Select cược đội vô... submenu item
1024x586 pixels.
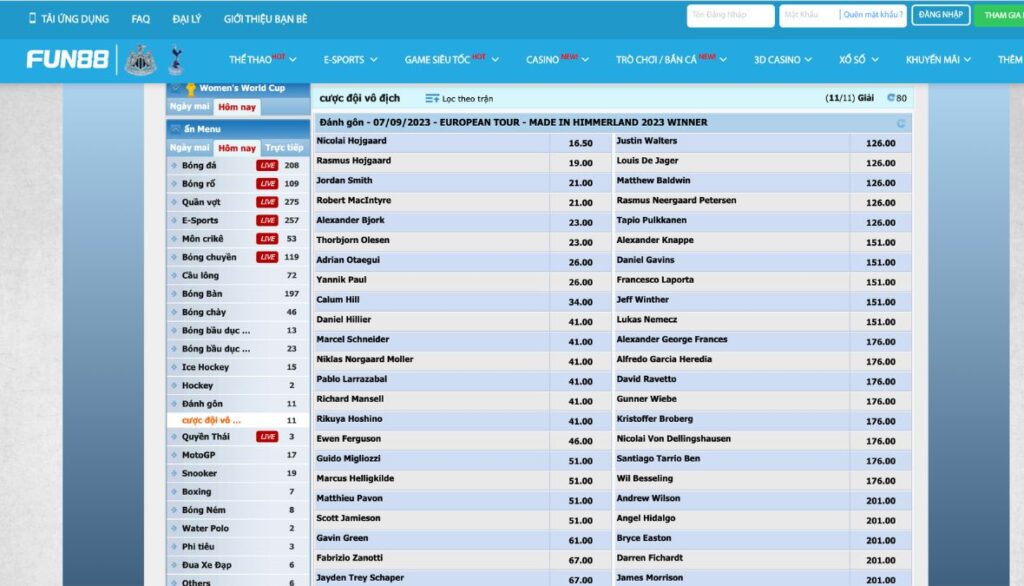coord(238,420)
